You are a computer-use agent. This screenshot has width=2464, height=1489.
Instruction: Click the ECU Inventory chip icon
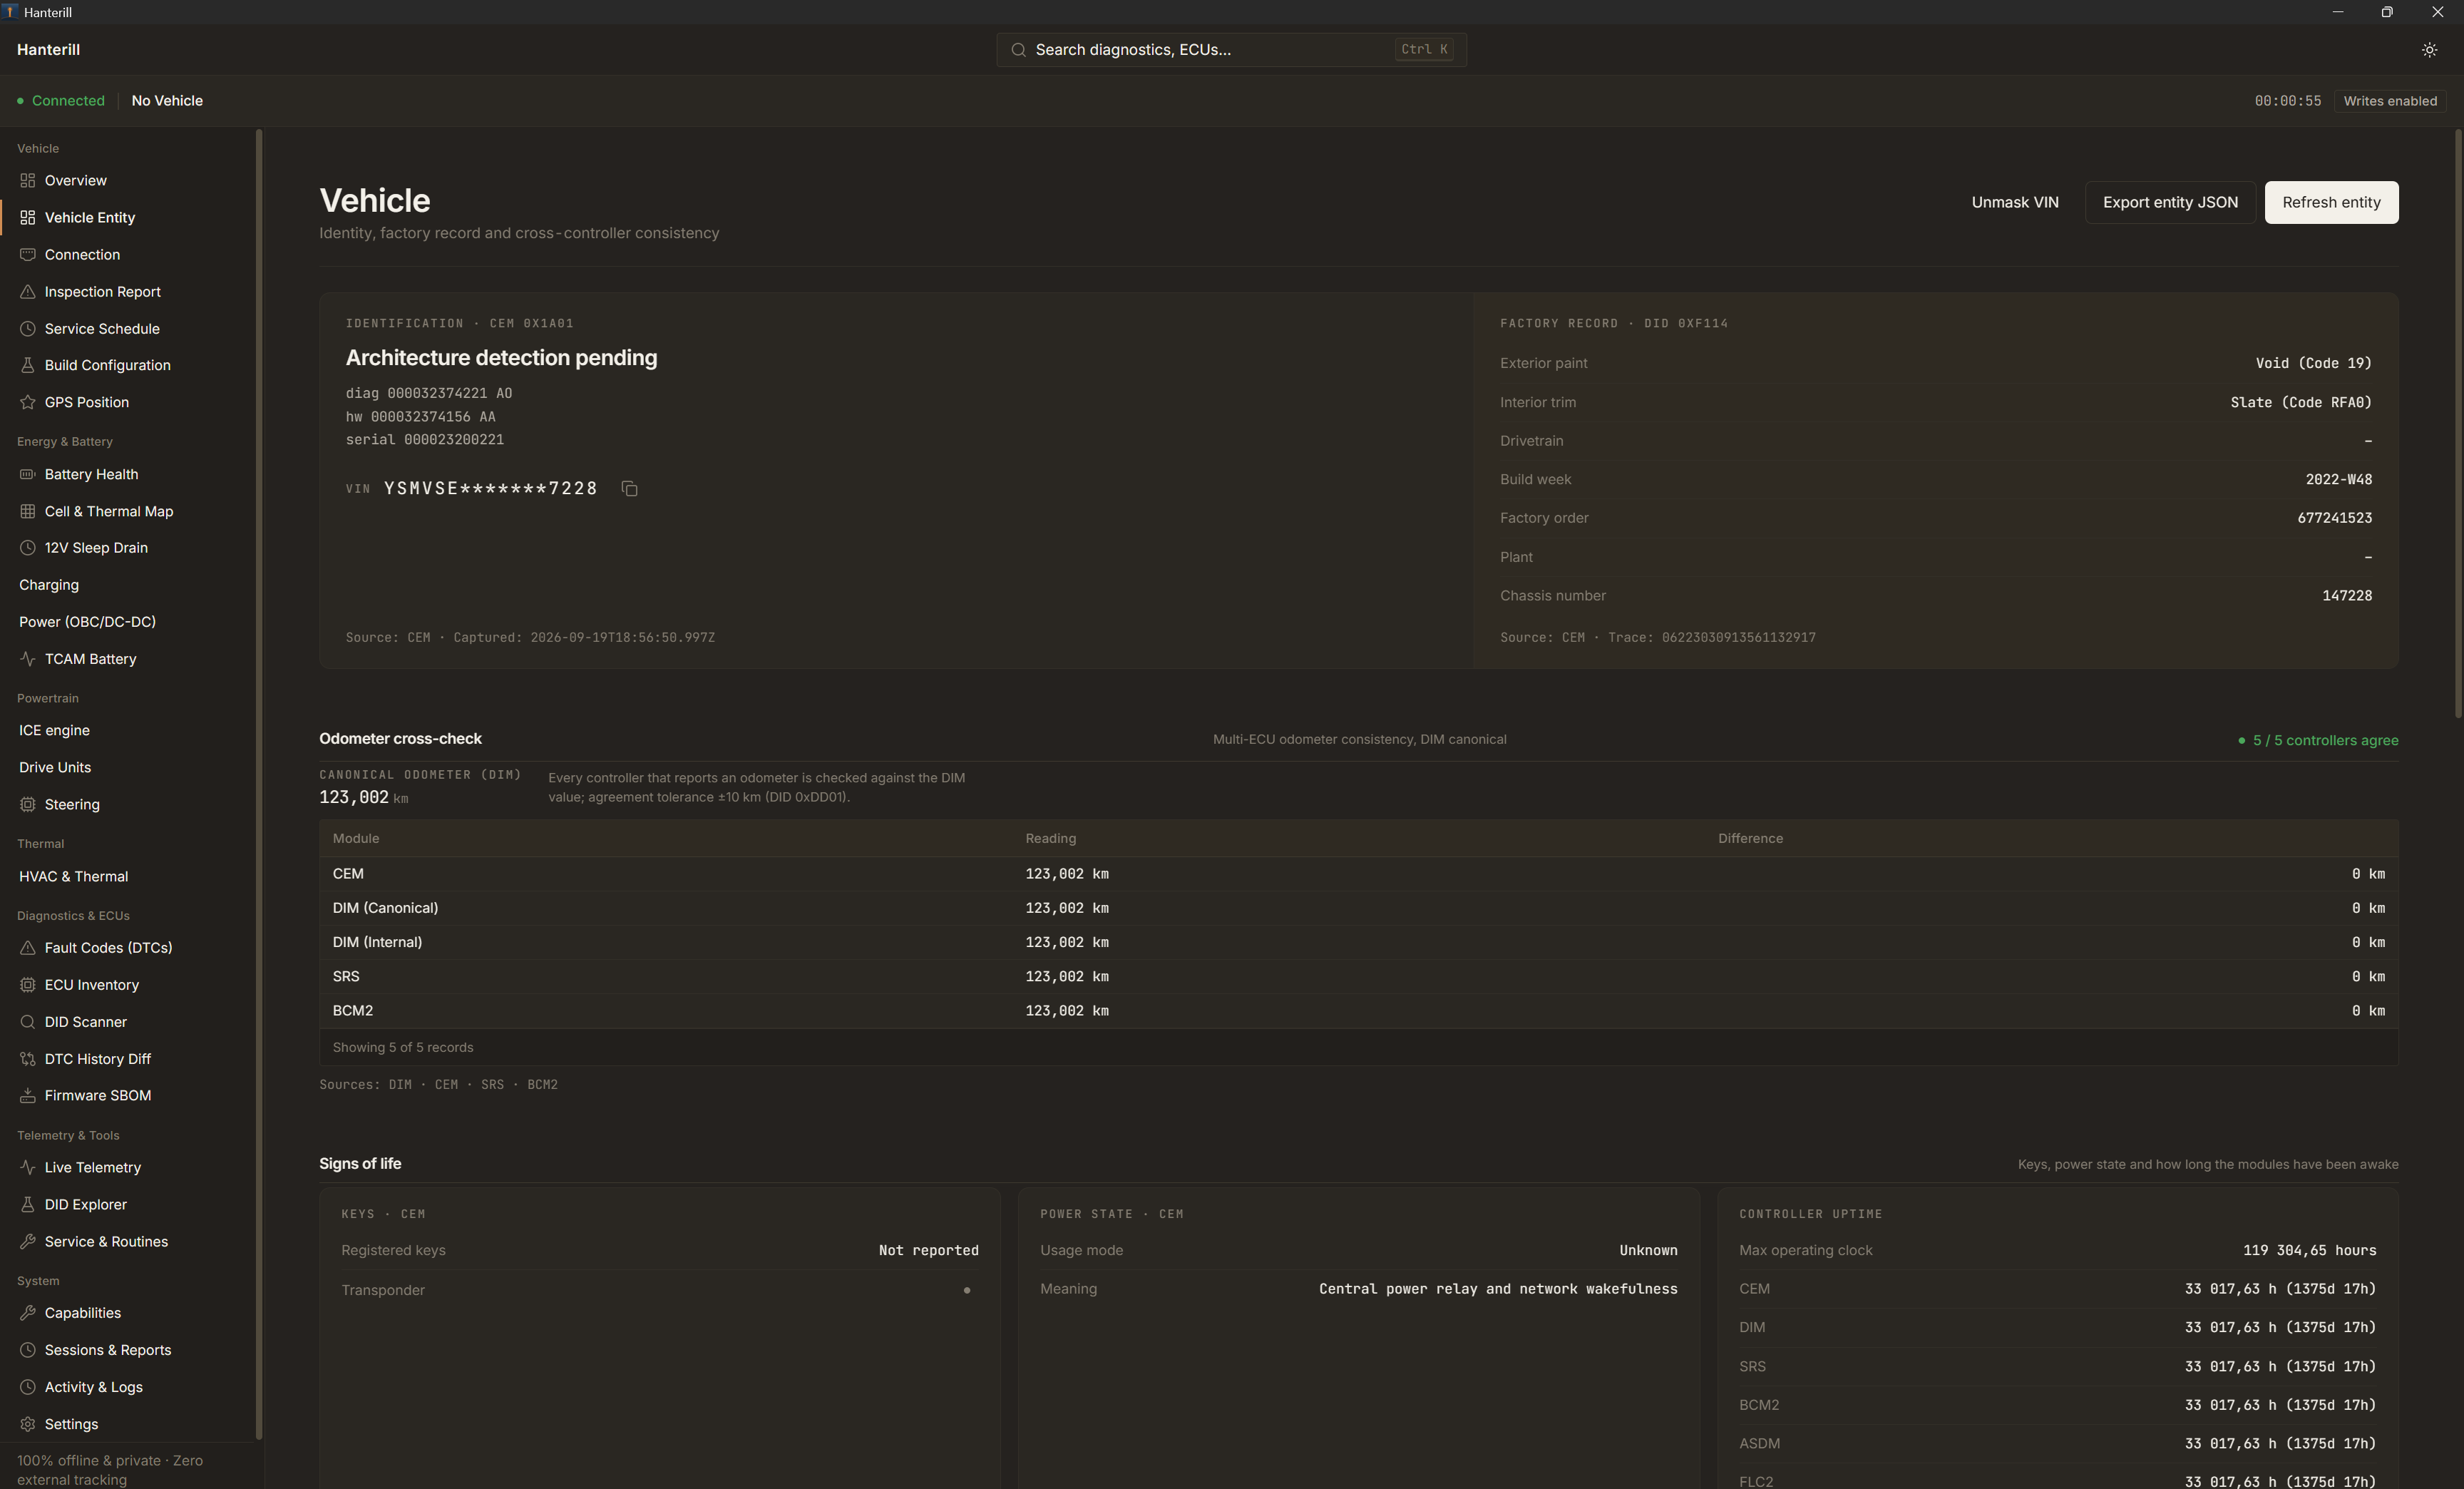28,985
